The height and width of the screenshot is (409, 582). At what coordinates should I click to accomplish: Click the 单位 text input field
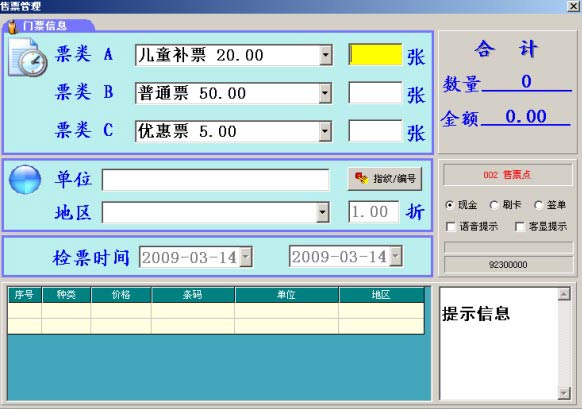(215, 180)
